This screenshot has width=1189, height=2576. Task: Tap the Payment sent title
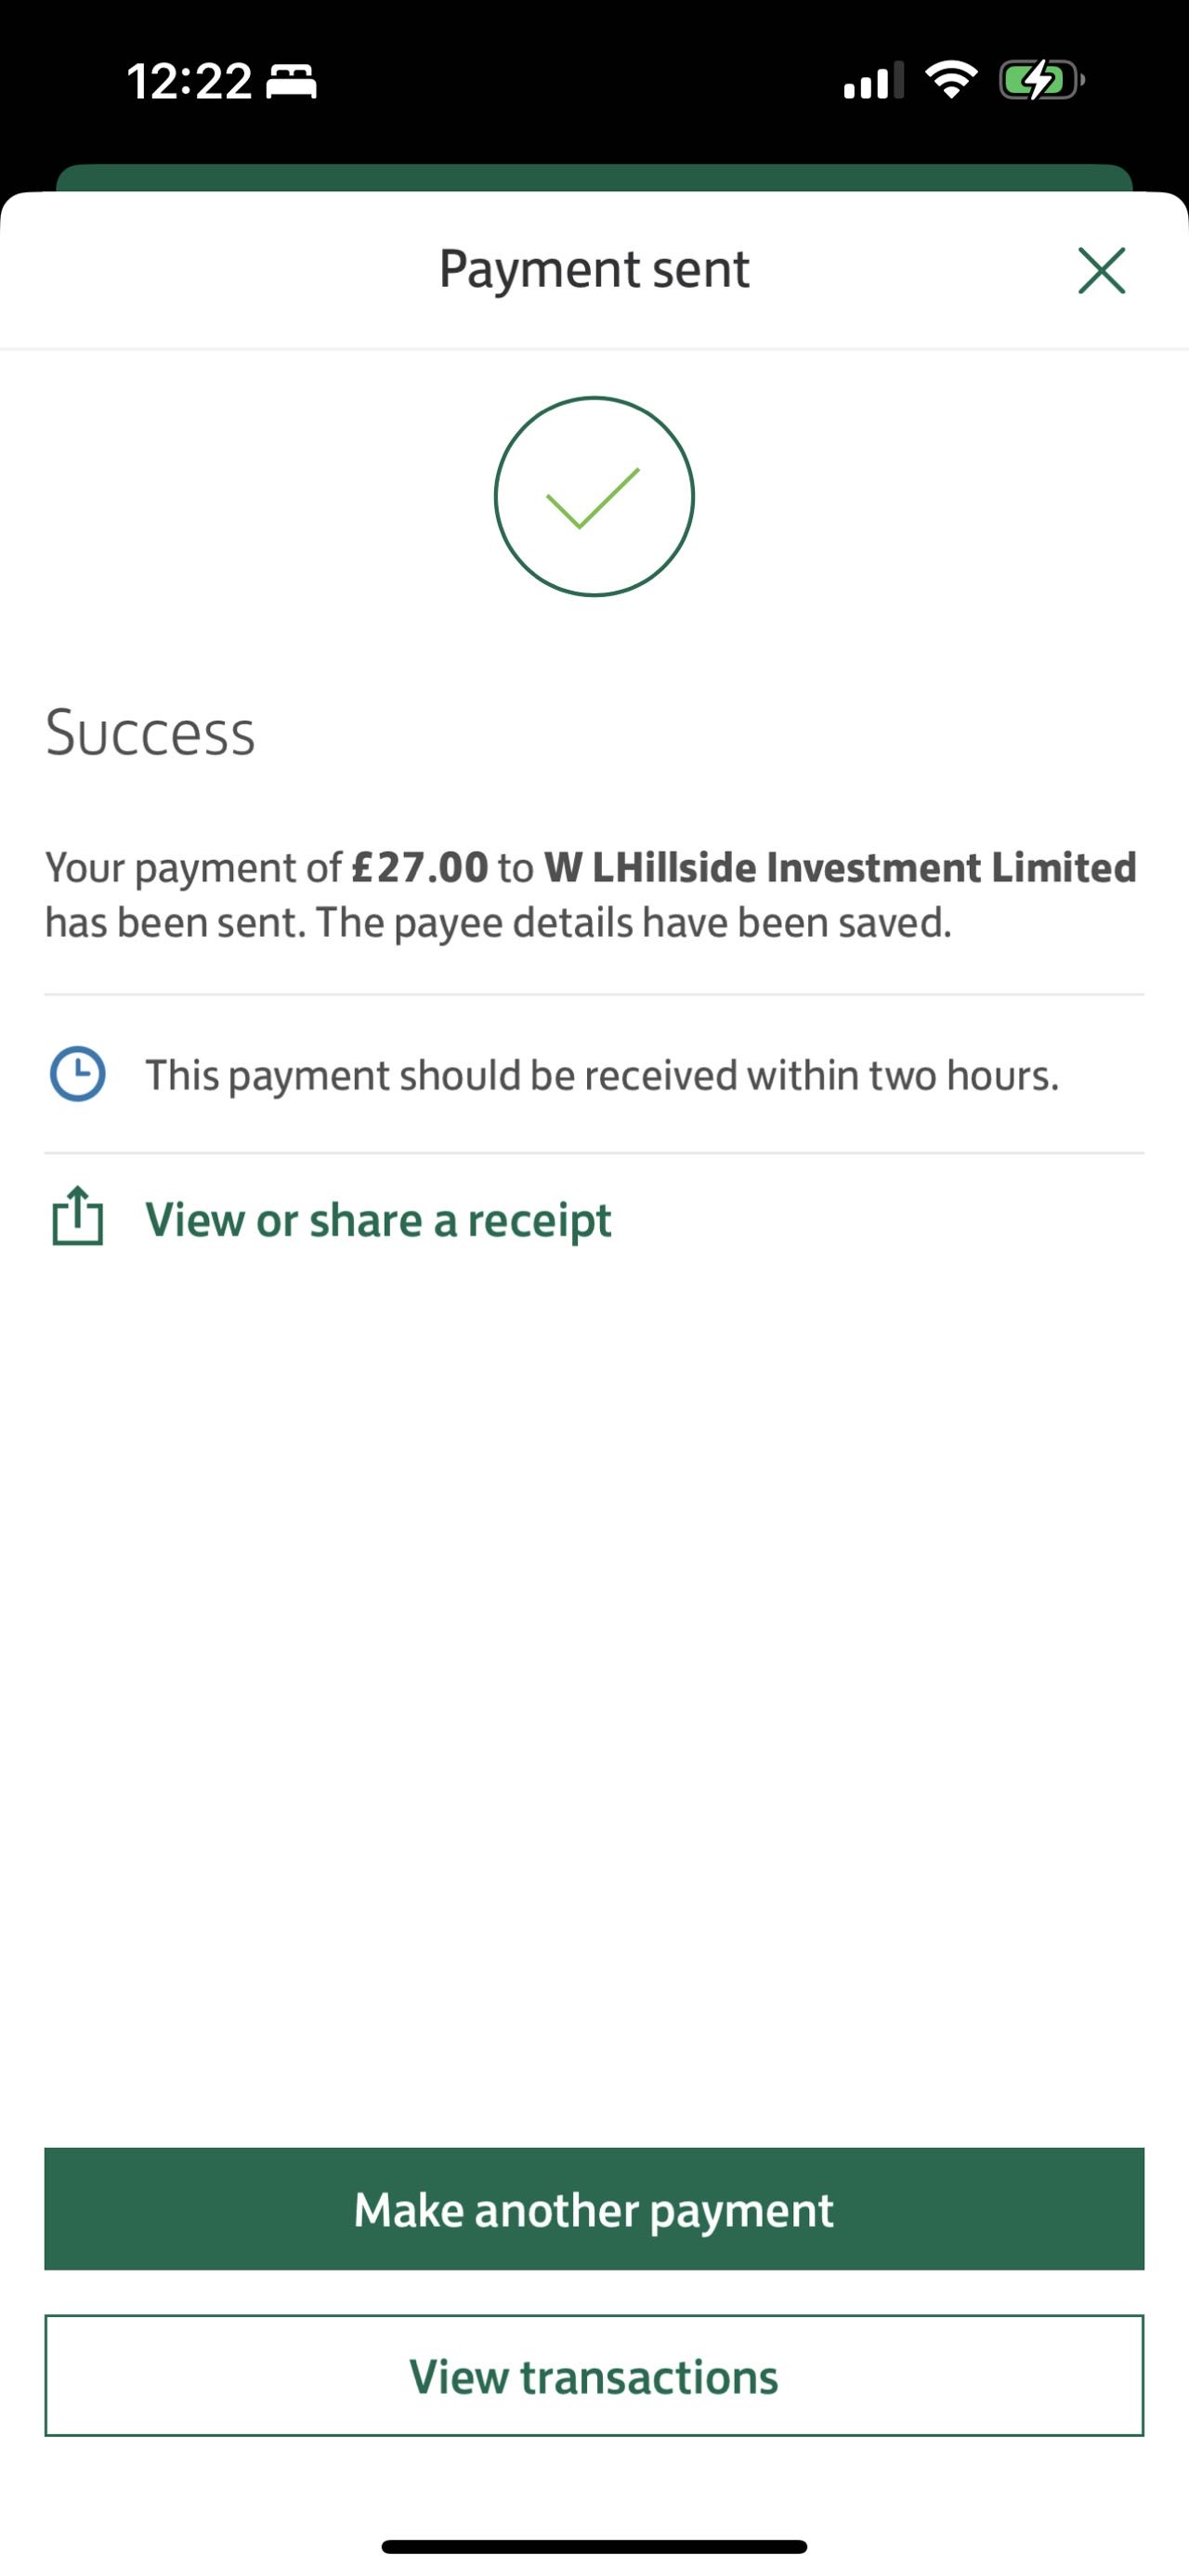pos(594,269)
